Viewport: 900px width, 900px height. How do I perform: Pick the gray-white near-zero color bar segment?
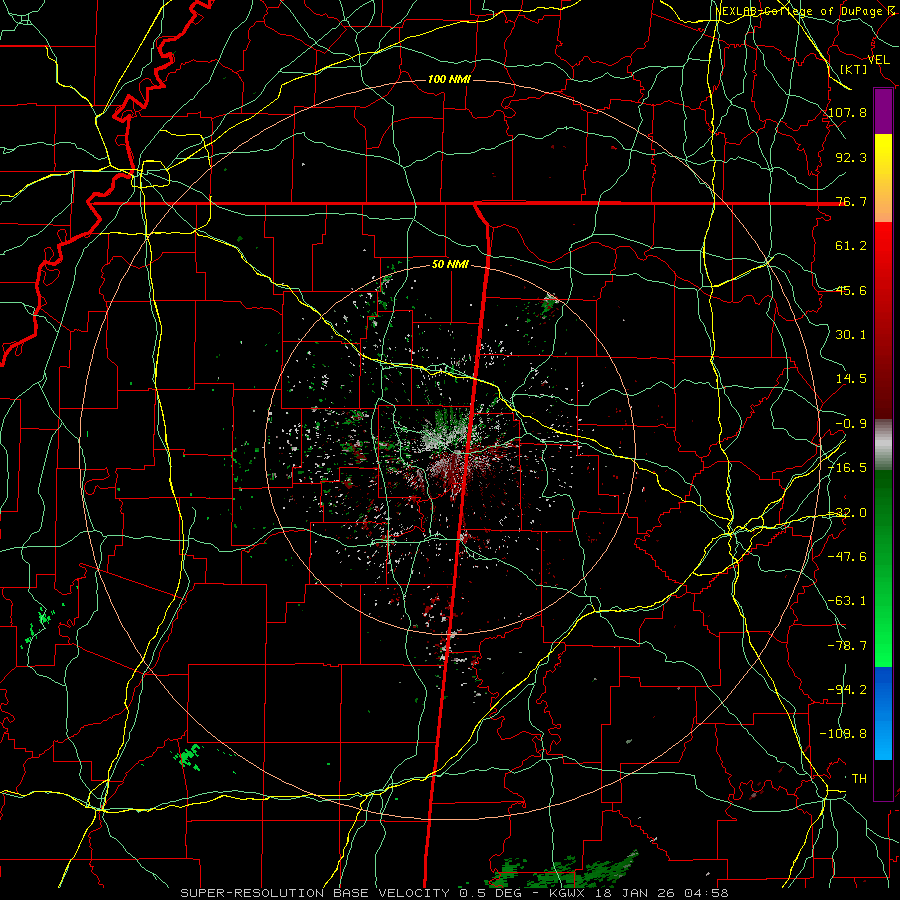(883, 442)
